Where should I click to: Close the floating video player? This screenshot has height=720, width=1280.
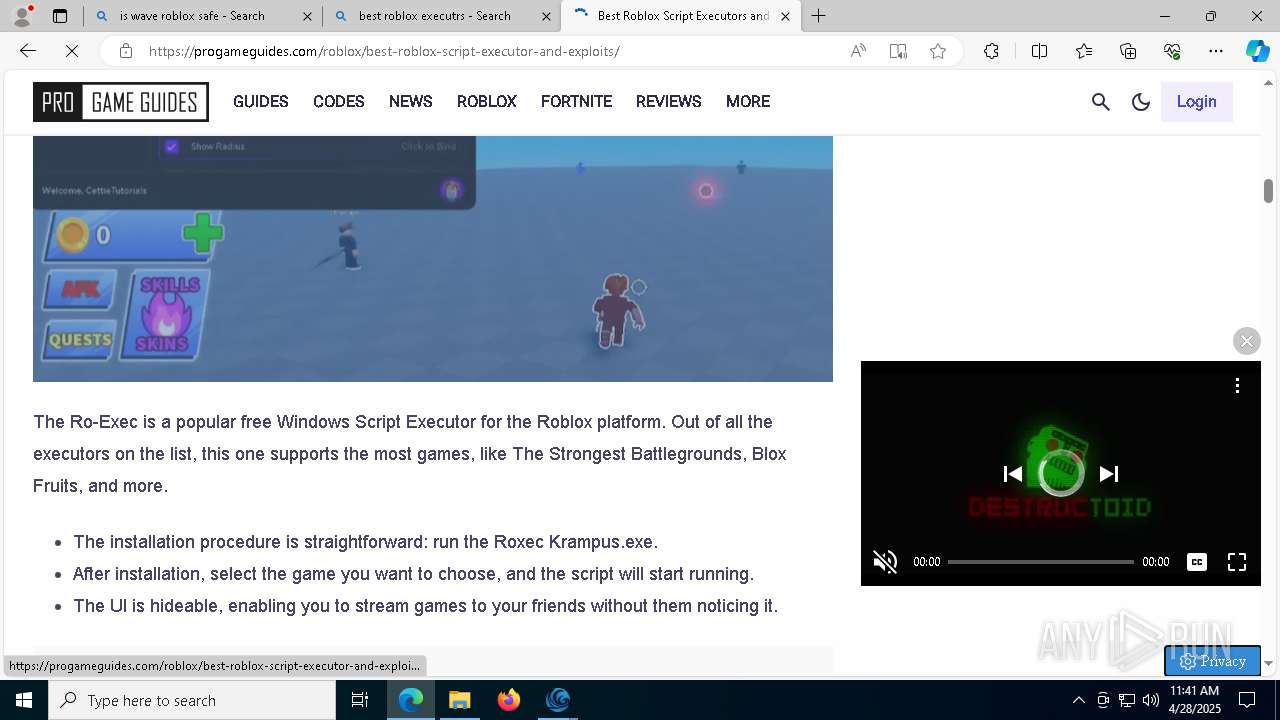[1246, 341]
